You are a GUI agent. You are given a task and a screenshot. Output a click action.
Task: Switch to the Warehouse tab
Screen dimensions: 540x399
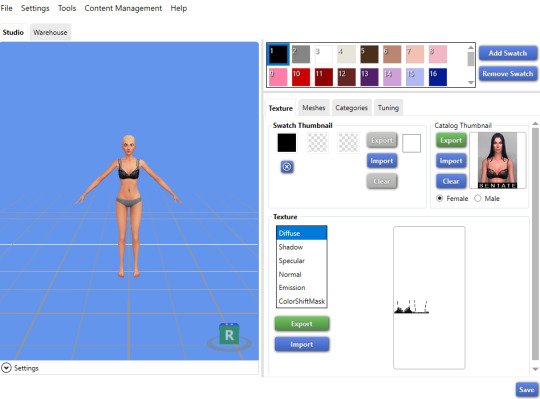[50, 32]
